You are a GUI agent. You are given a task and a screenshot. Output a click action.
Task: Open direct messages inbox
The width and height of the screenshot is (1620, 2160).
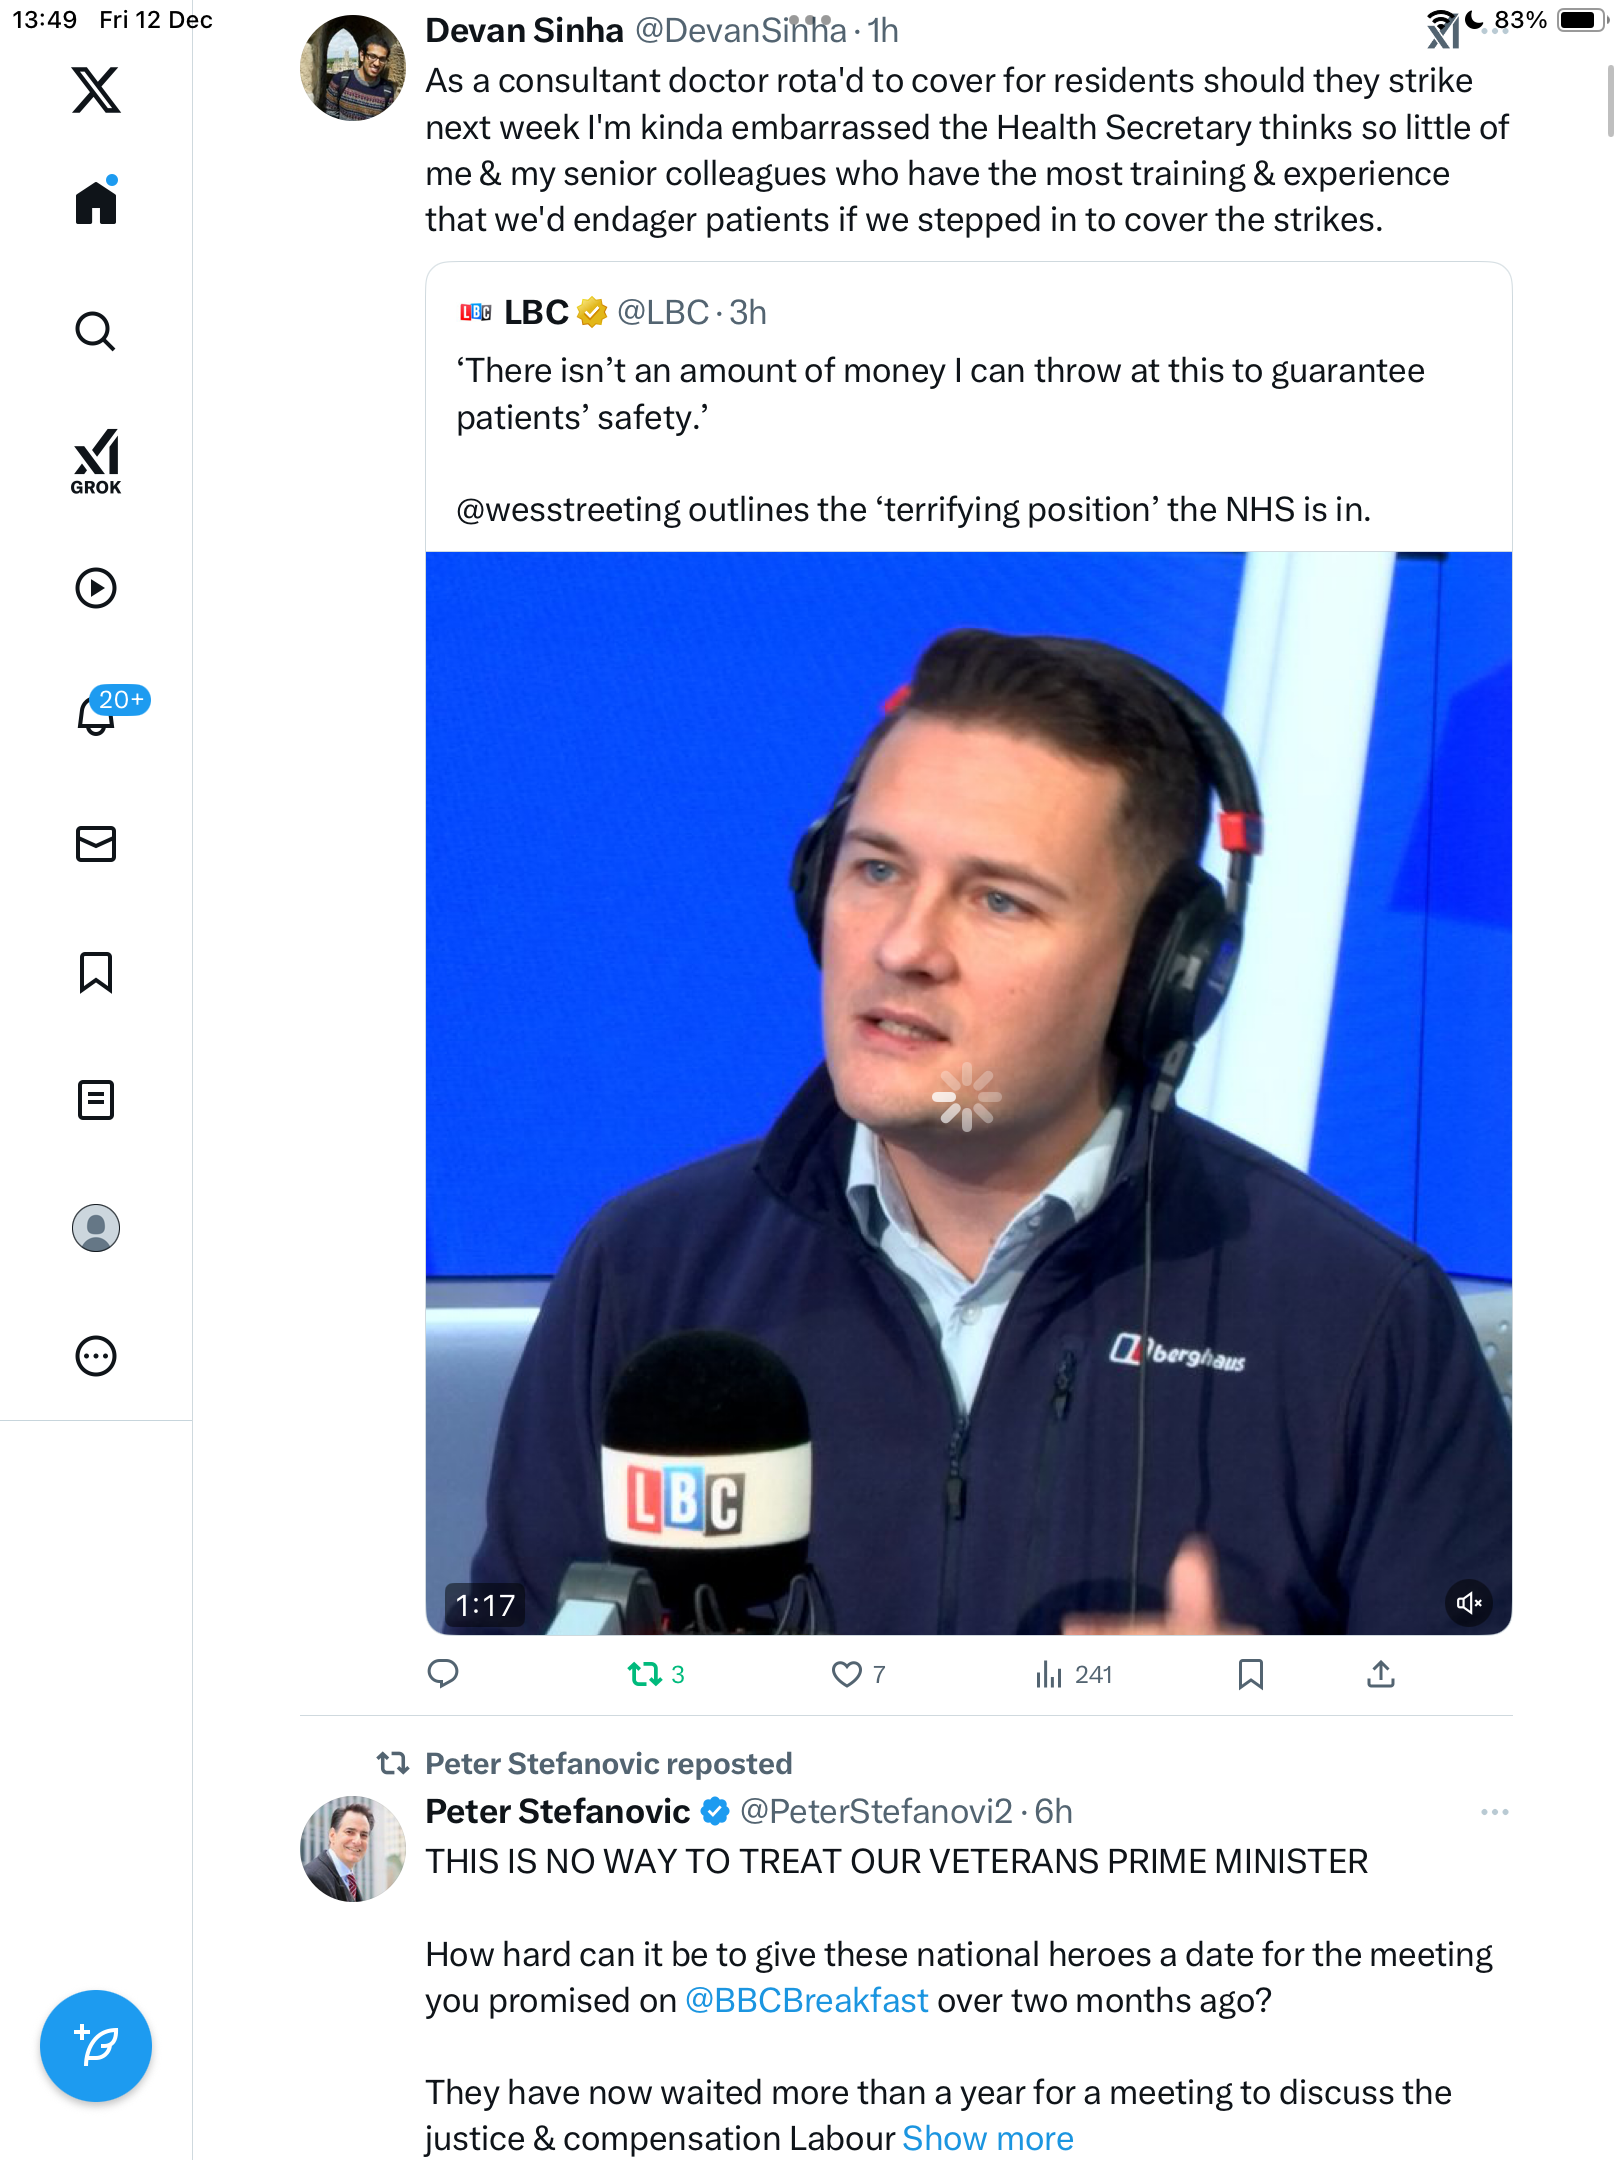tap(96, 844)
